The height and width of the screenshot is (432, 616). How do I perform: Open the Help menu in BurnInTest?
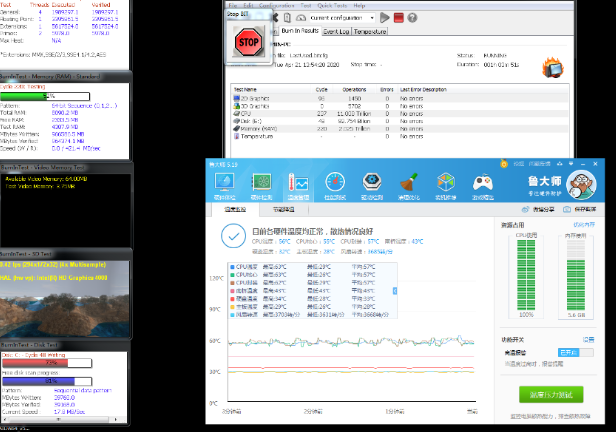(359, 5)
